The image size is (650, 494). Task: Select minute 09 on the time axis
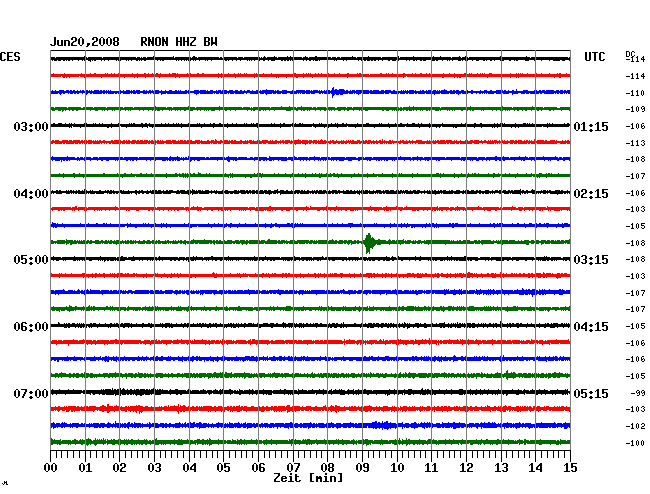pyautogui.click(x=362, y=467)
